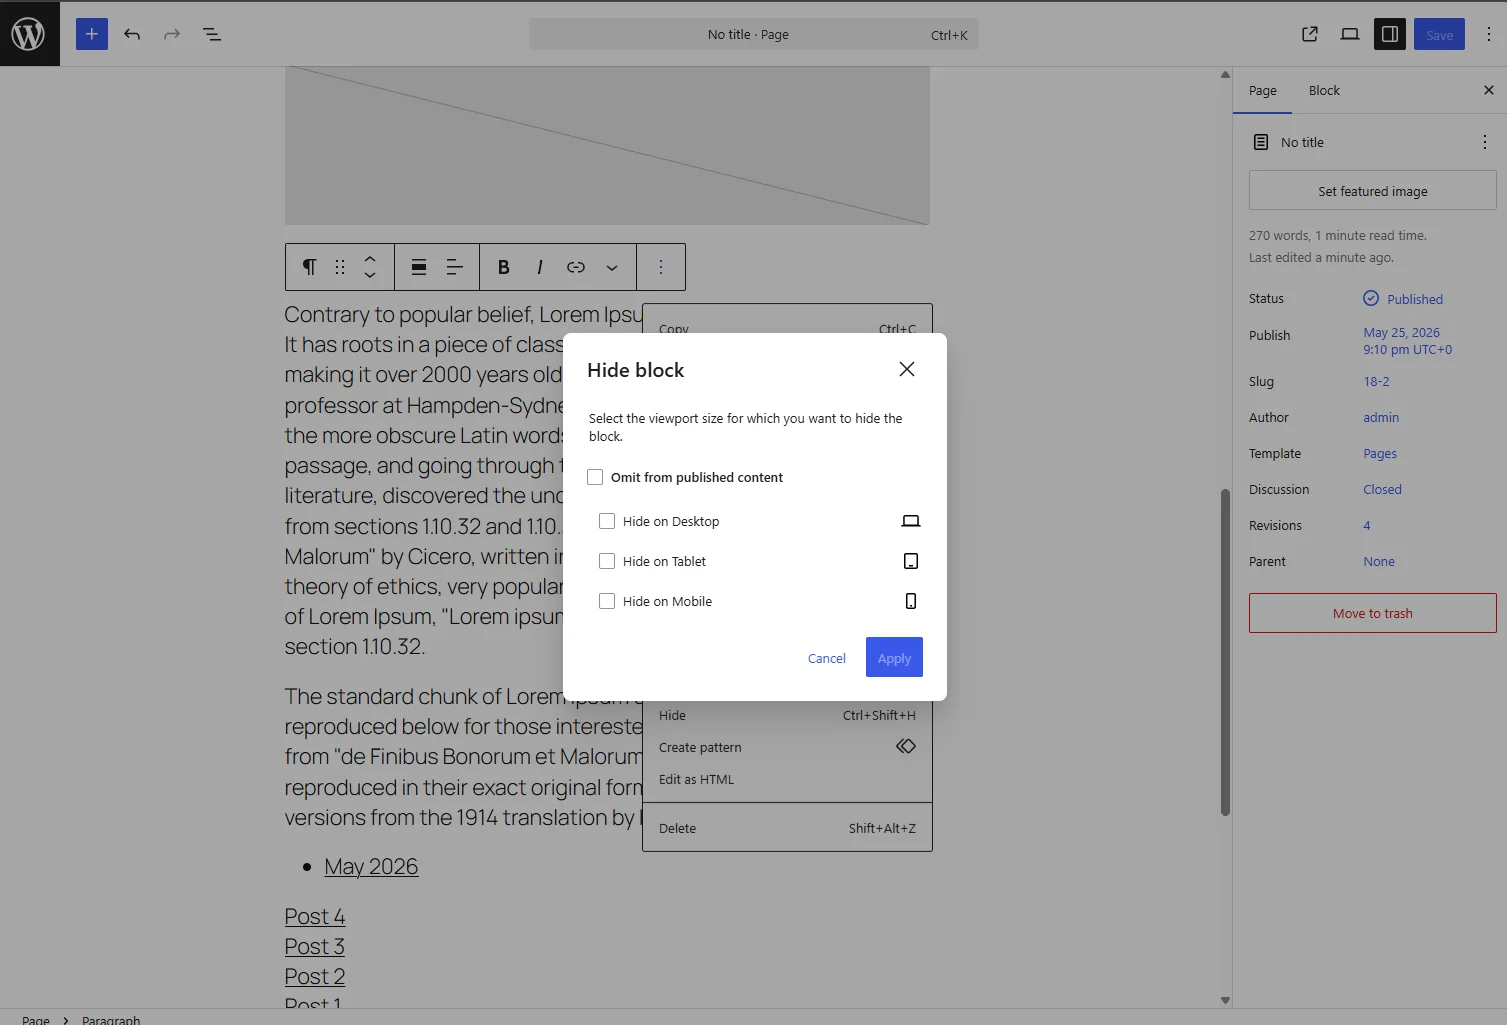Open block options three-dot menu

(x=661, y=267)
